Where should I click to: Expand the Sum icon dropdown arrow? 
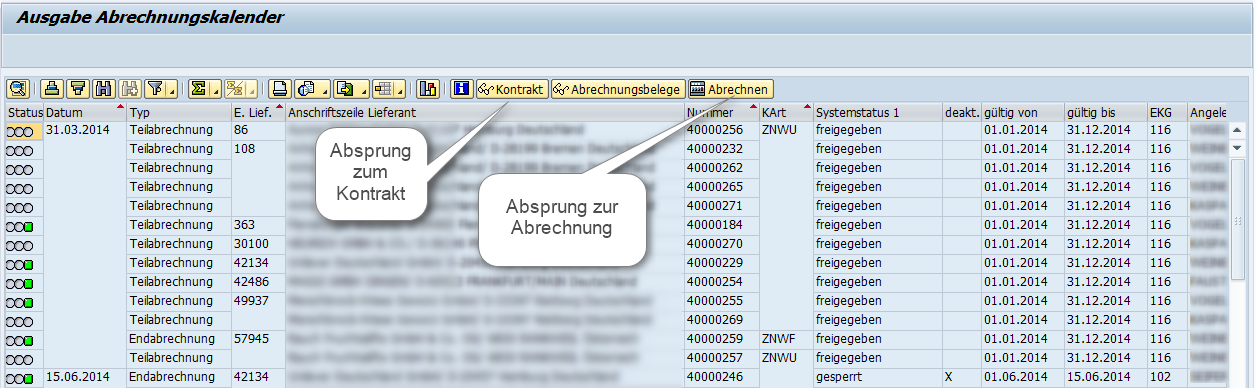click(217, 89)
